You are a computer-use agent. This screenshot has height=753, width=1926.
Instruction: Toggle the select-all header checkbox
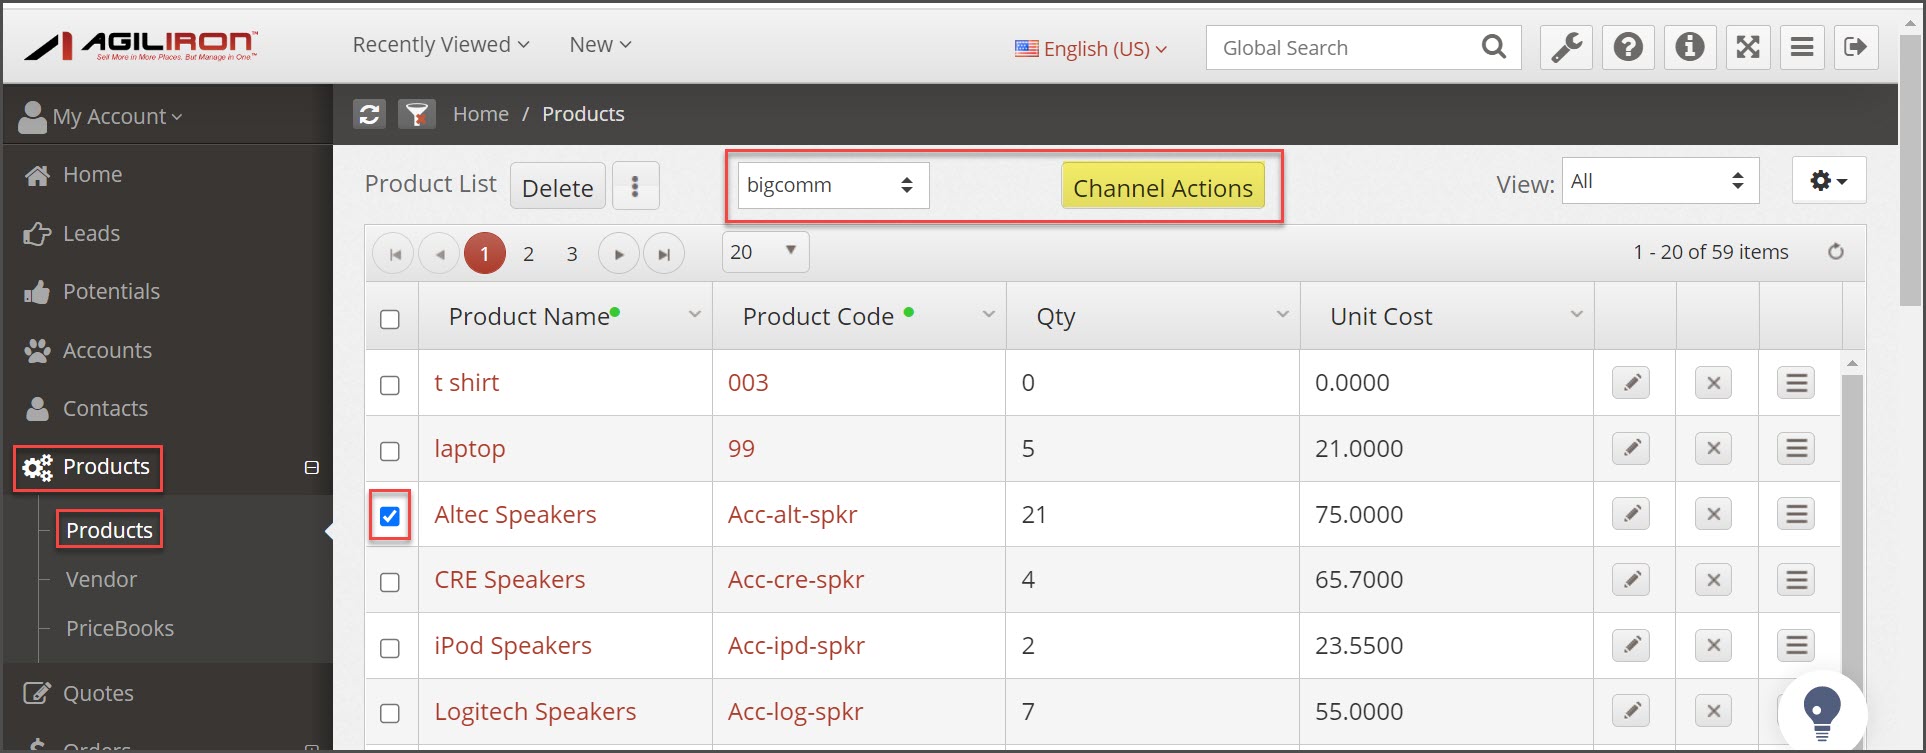pyautogui.click(x=390, y=319)
